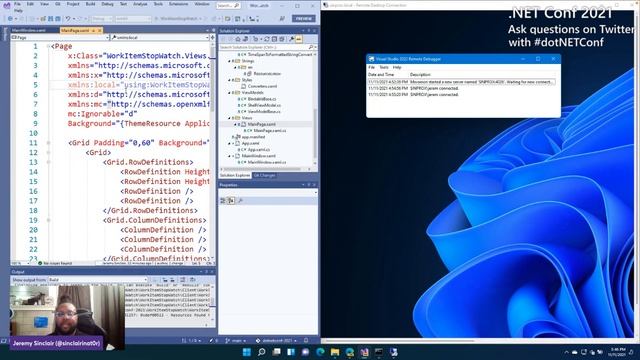Switch to the MainWindow.xaml editor tab
The width and height of the screenshot is (640, 360).
(x=29, y=30)
